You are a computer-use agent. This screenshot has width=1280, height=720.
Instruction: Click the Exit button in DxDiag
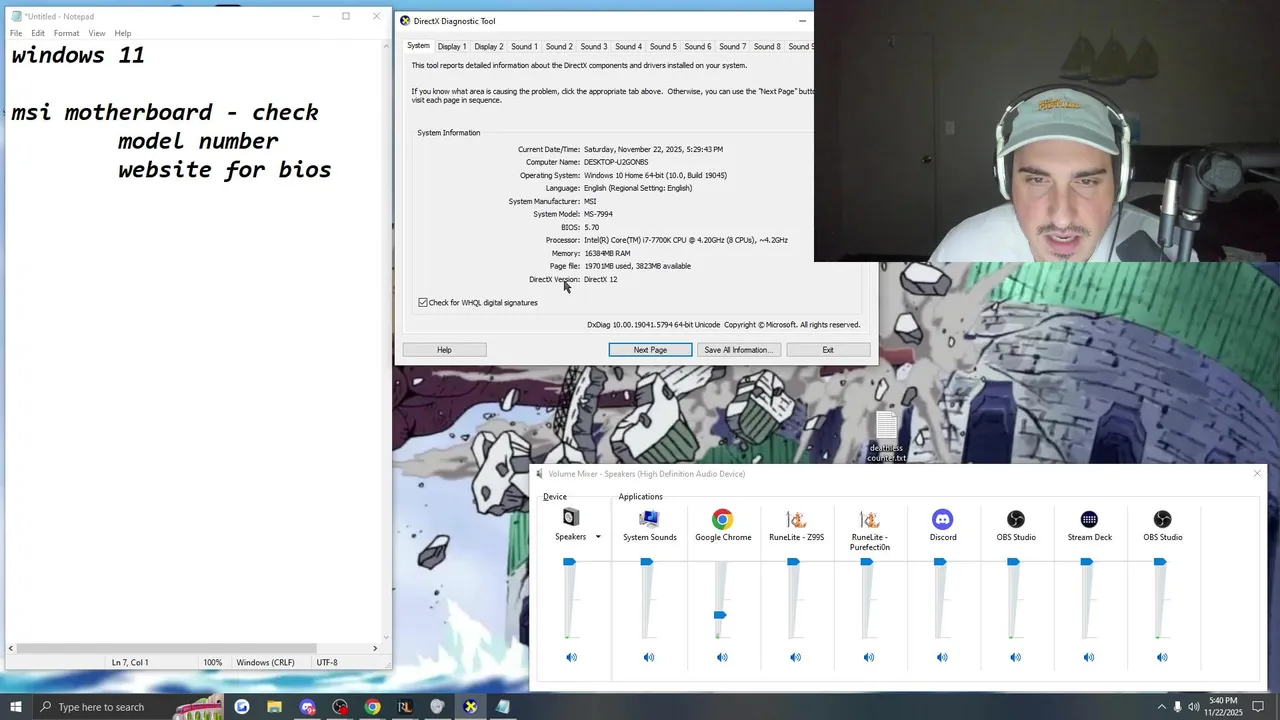click(x=828, y=350)
